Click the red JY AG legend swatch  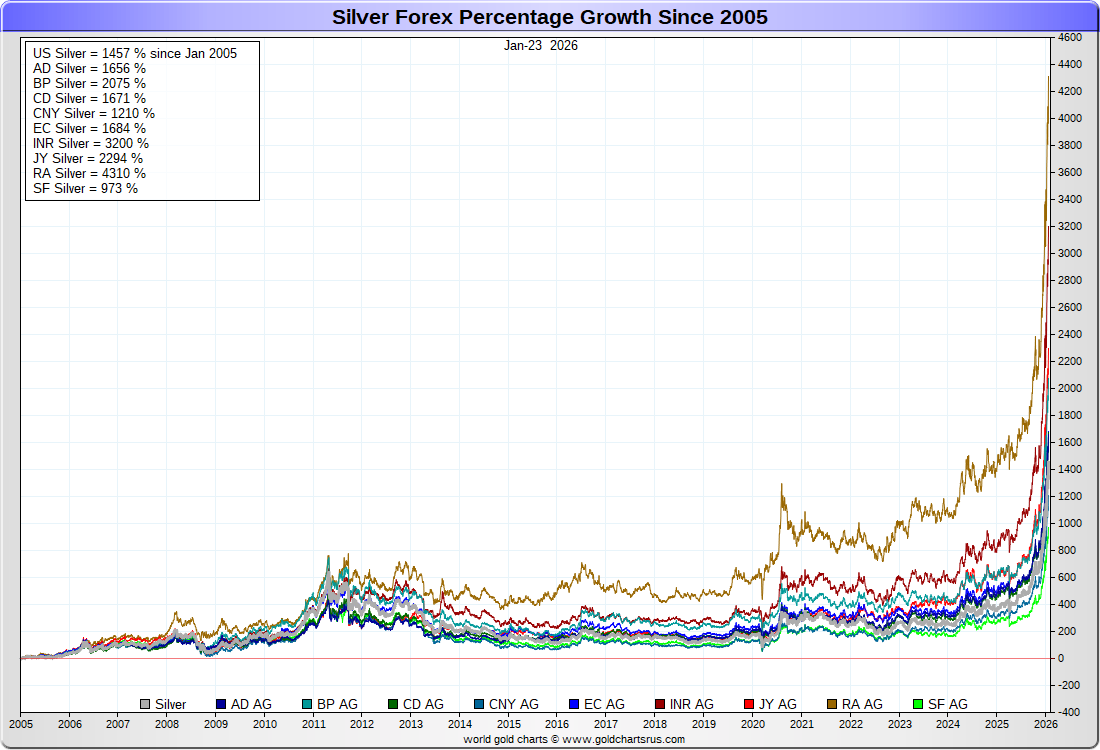pos(749,704)
